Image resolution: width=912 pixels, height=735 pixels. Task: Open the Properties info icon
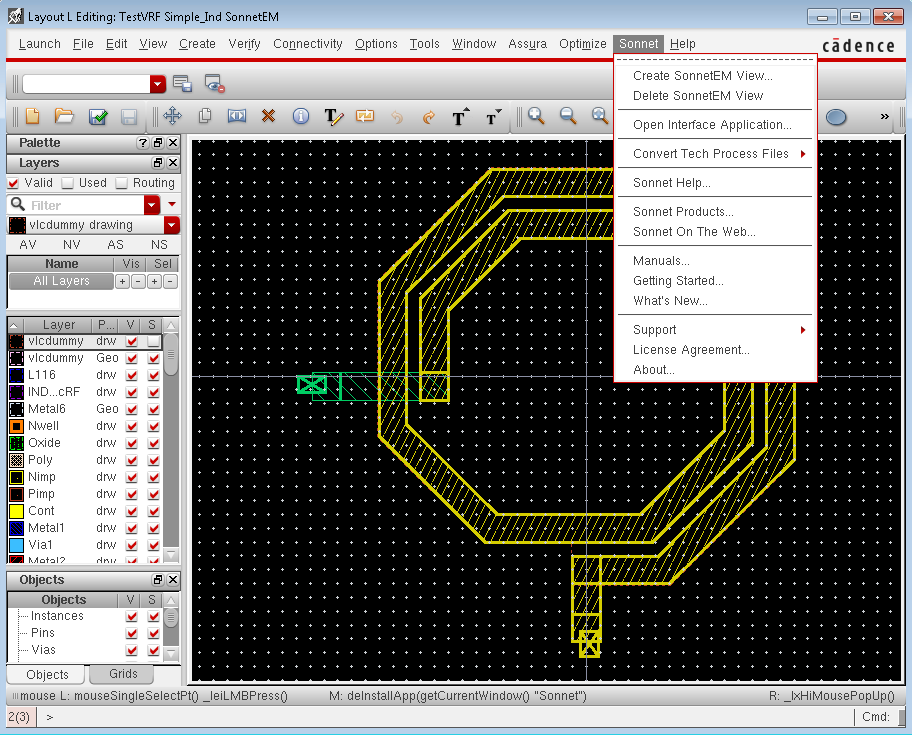[301, 116]
